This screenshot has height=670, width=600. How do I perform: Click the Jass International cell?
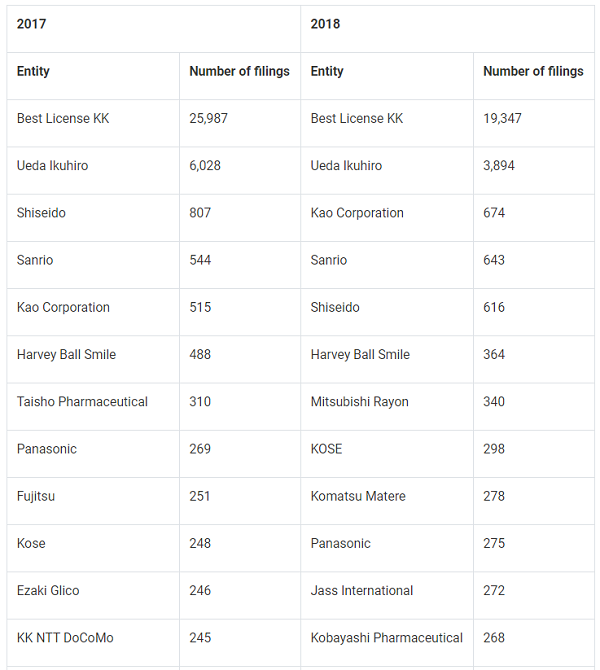362,590
